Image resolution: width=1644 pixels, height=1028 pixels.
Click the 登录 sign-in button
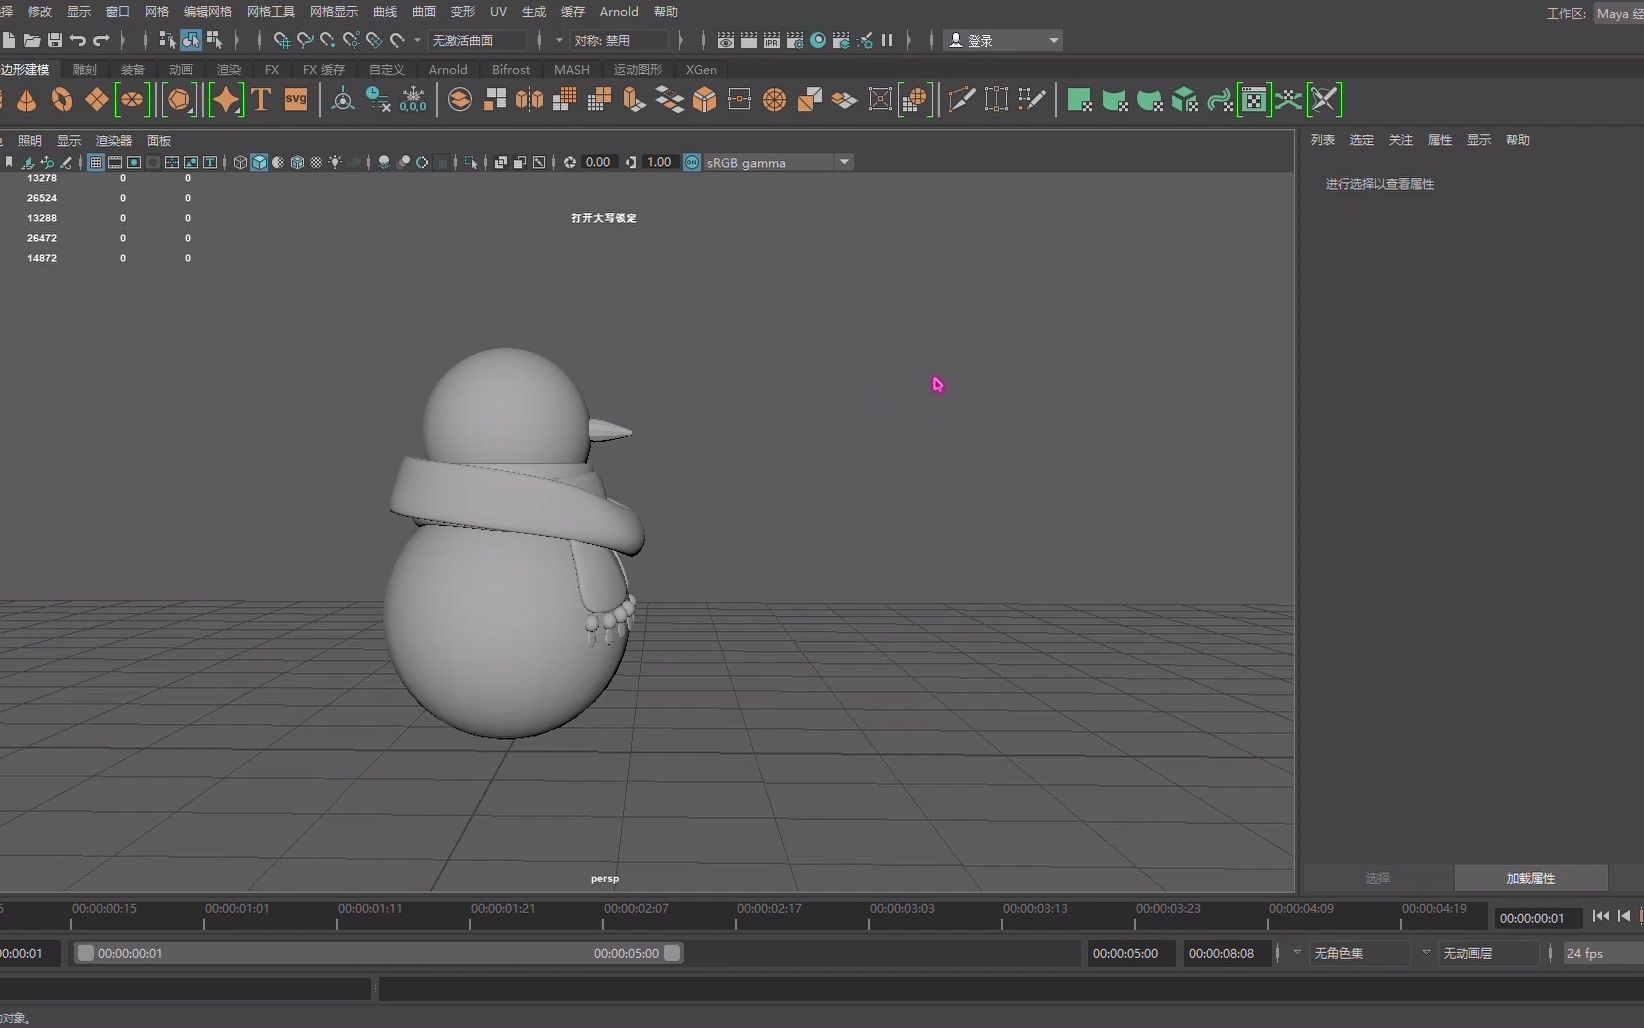point(985,40)
